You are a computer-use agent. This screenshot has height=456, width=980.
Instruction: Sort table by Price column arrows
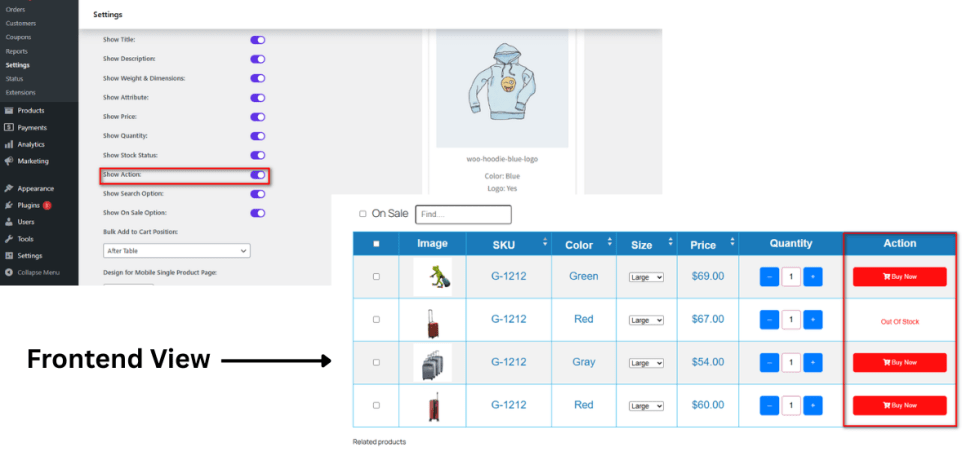coord(732,241)
